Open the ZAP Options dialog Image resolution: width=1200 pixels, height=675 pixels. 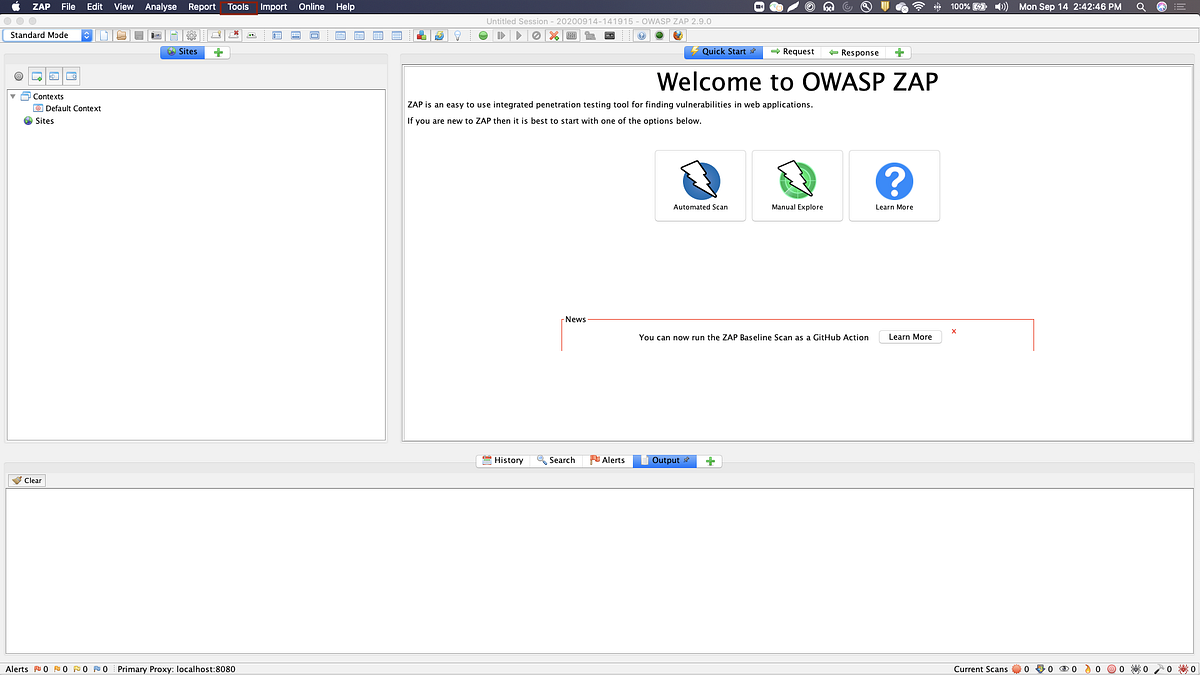coord(190,34)
